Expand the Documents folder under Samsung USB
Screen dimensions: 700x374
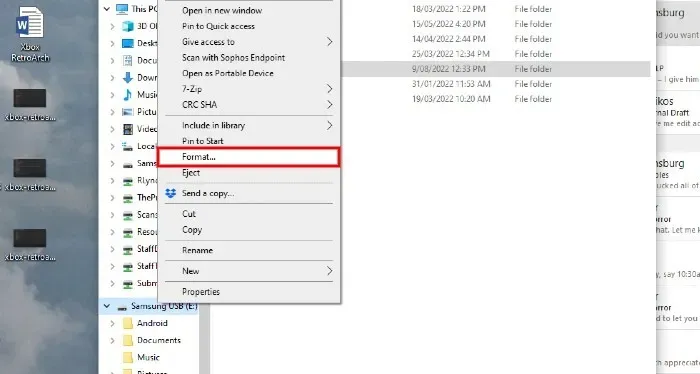pyautogui.click(x=112, y=340)
